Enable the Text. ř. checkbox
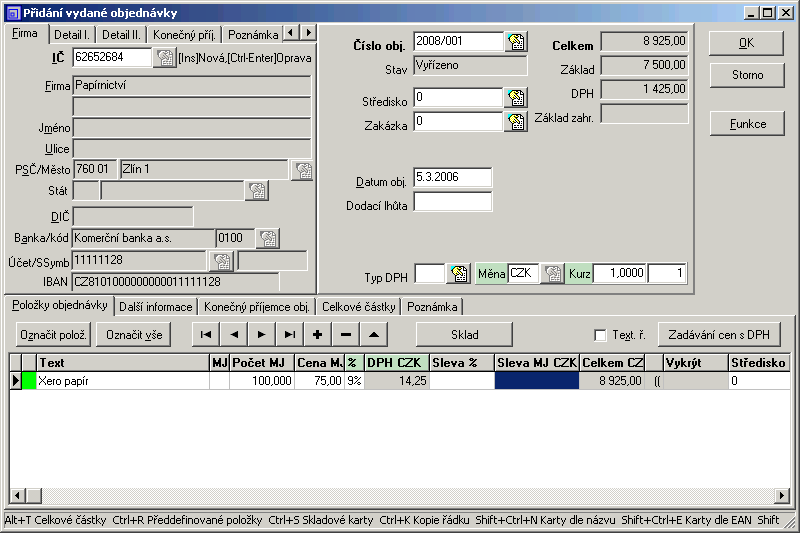This screenshot has width=800, height=533. point(601,335)
